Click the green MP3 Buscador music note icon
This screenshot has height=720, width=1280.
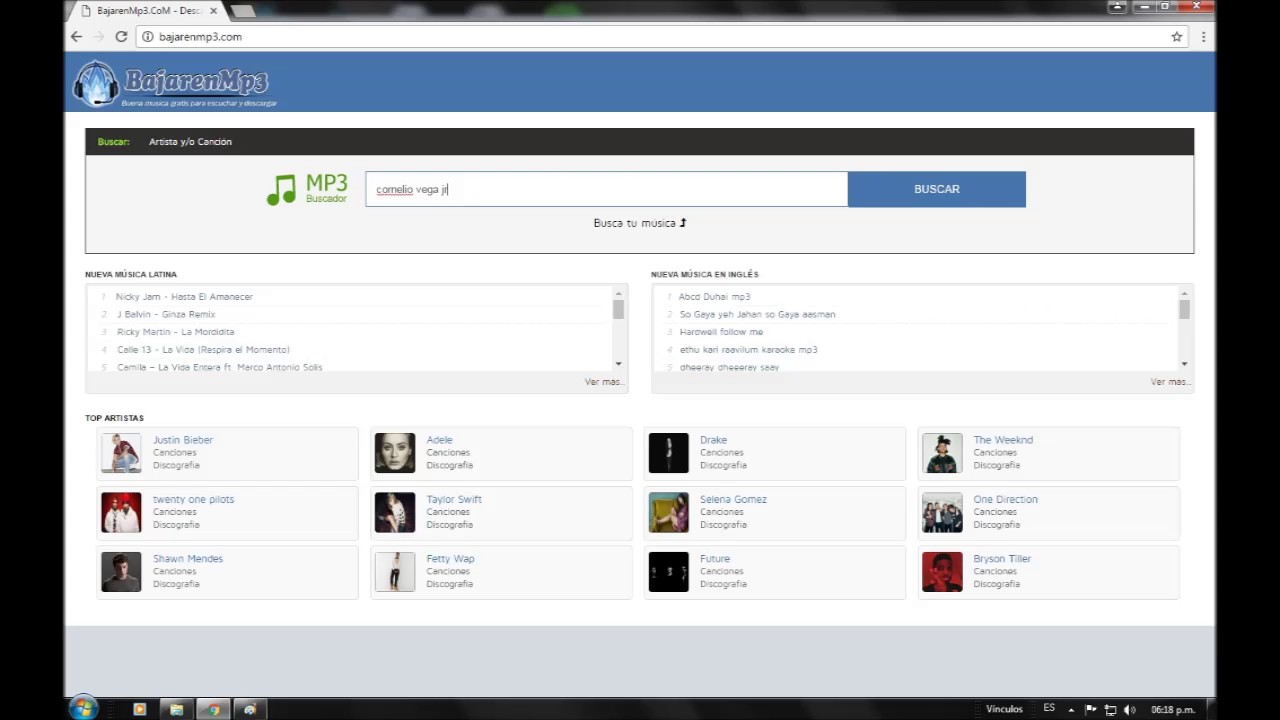[x=281, y=189]
